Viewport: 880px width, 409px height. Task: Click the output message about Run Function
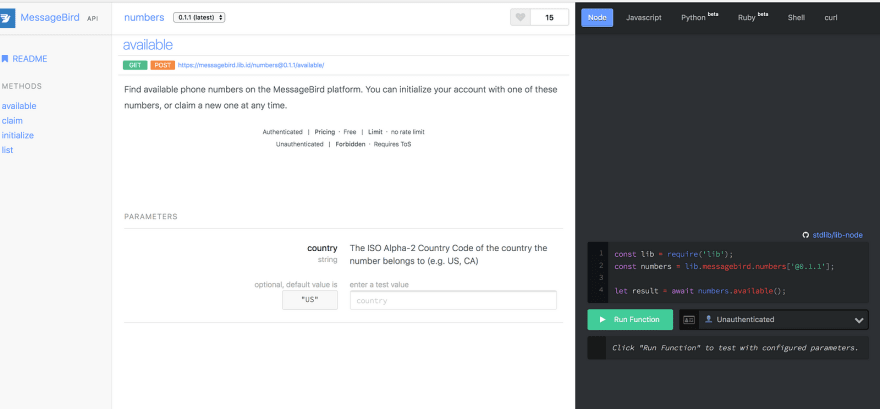(x=735, y=348)
